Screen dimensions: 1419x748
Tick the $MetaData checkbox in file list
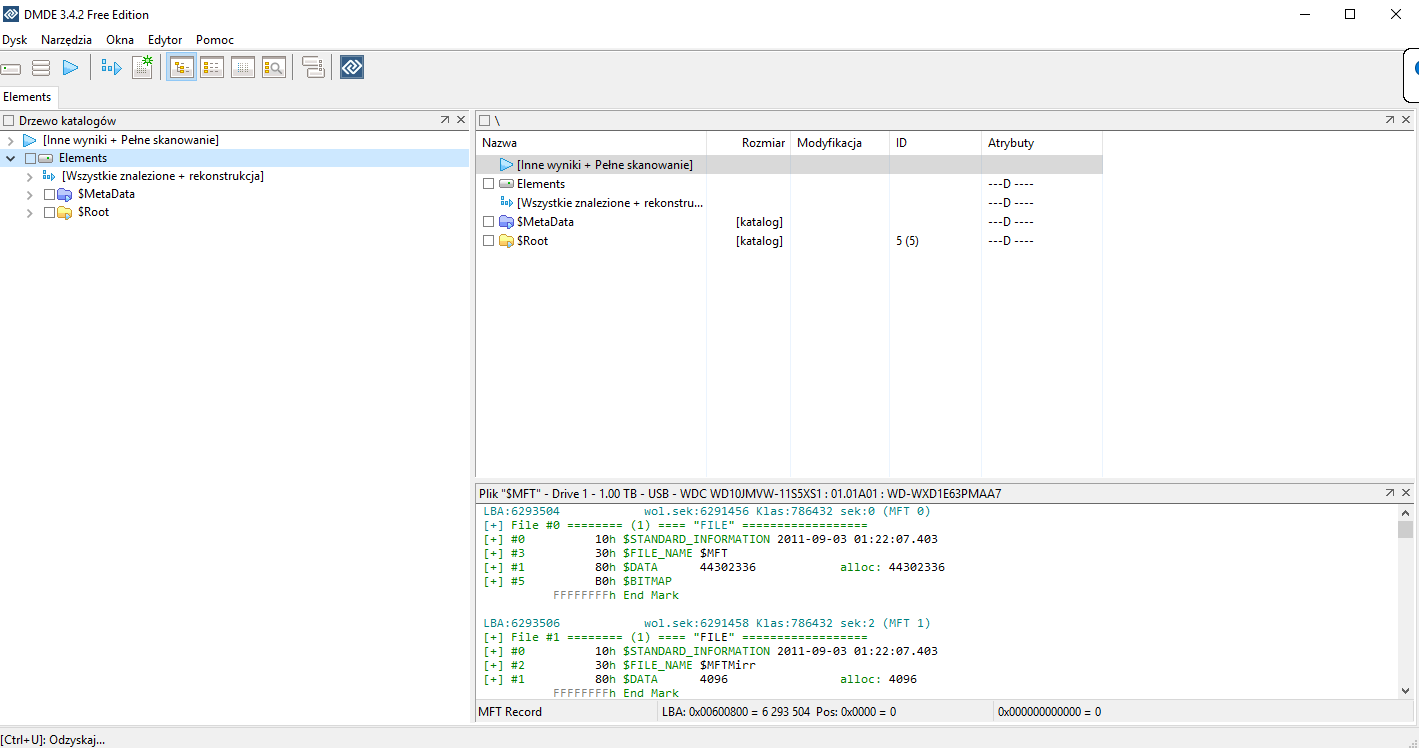(x=488, y=222)
